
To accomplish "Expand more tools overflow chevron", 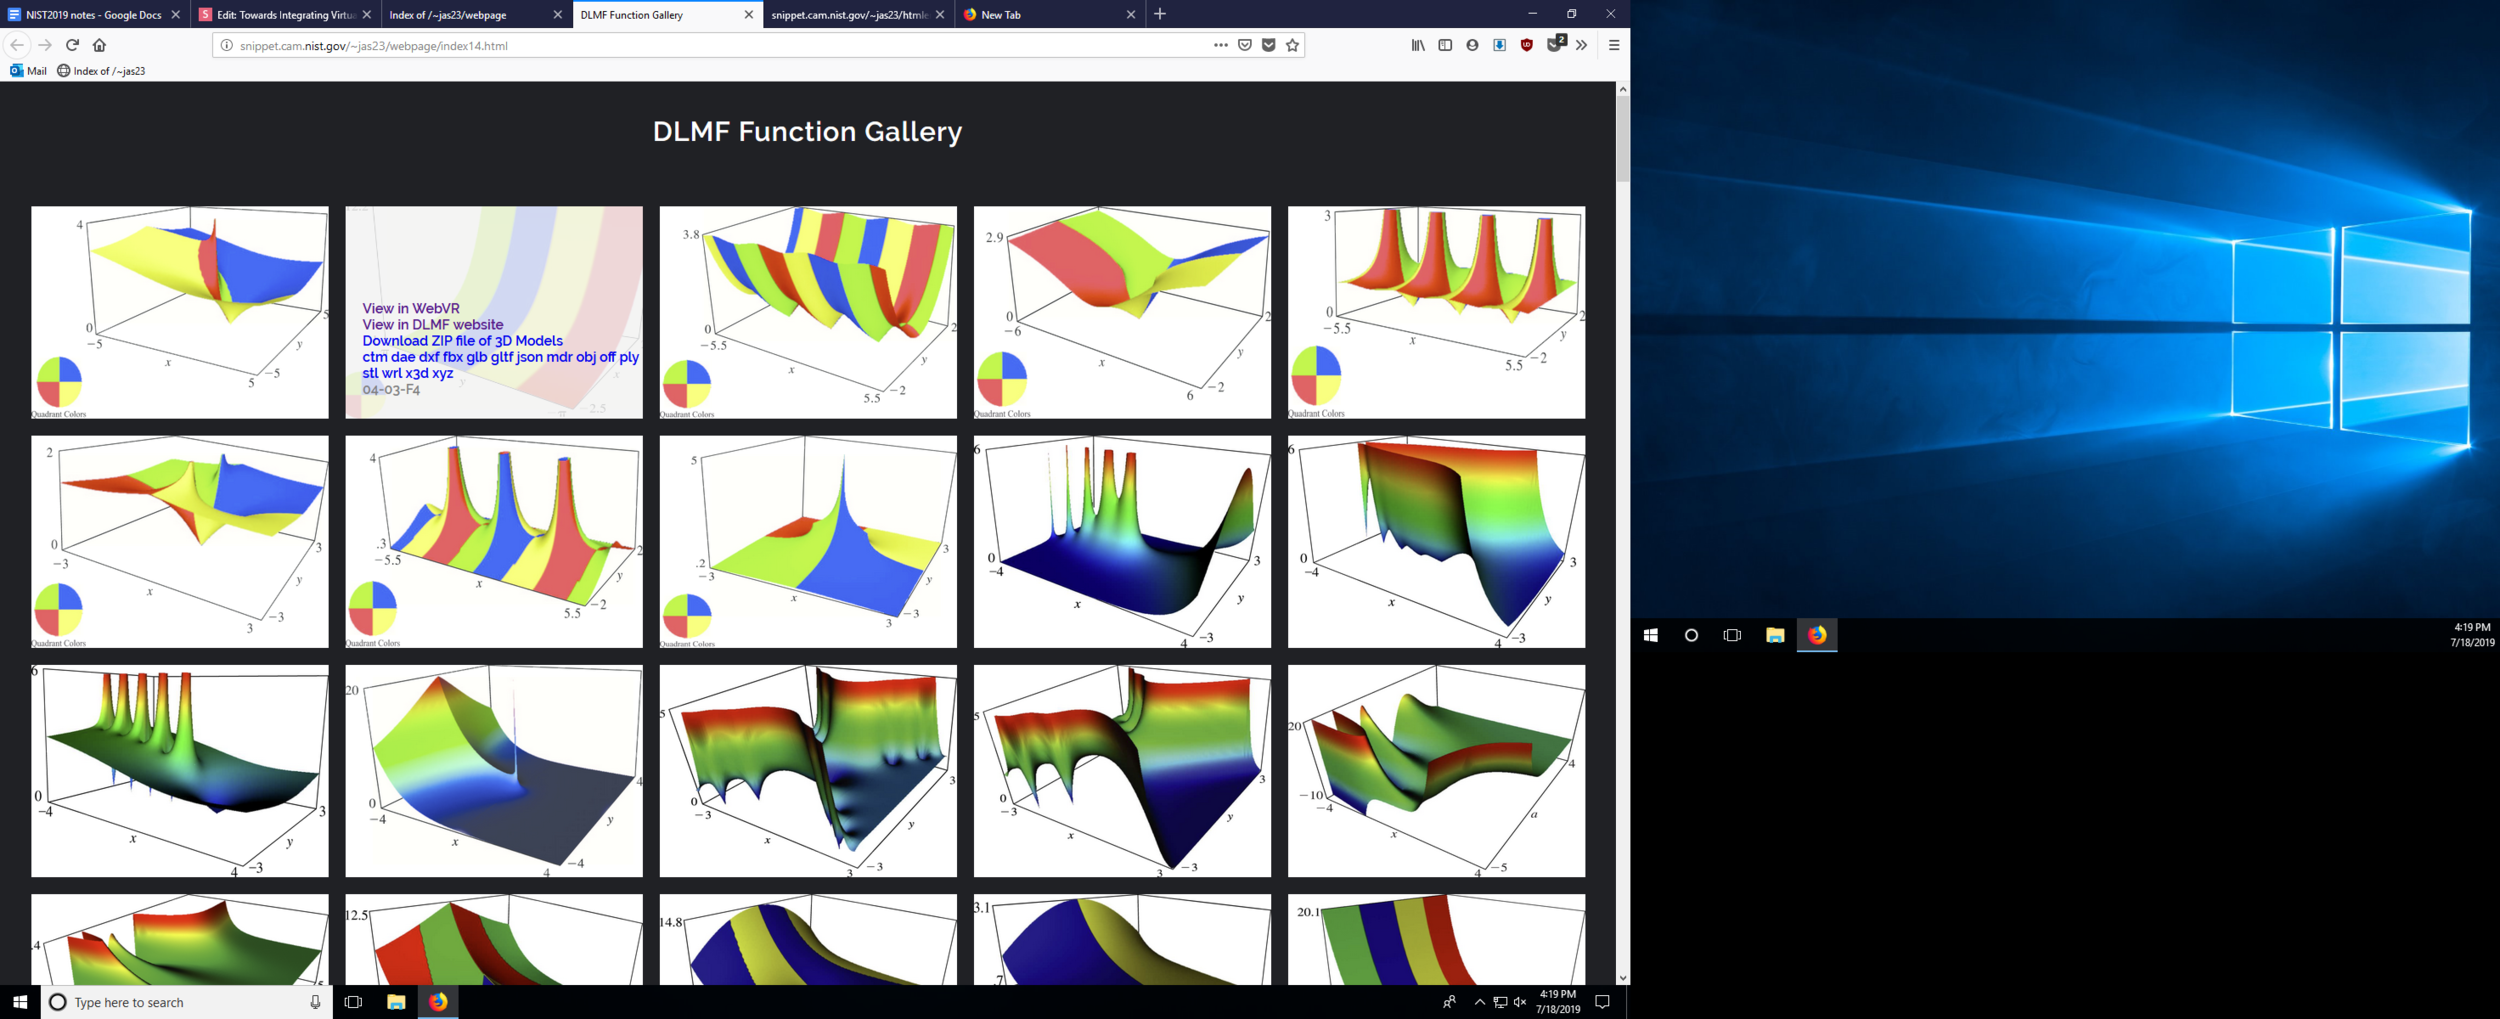I will pyautogui.click(x=1581, y=45).
